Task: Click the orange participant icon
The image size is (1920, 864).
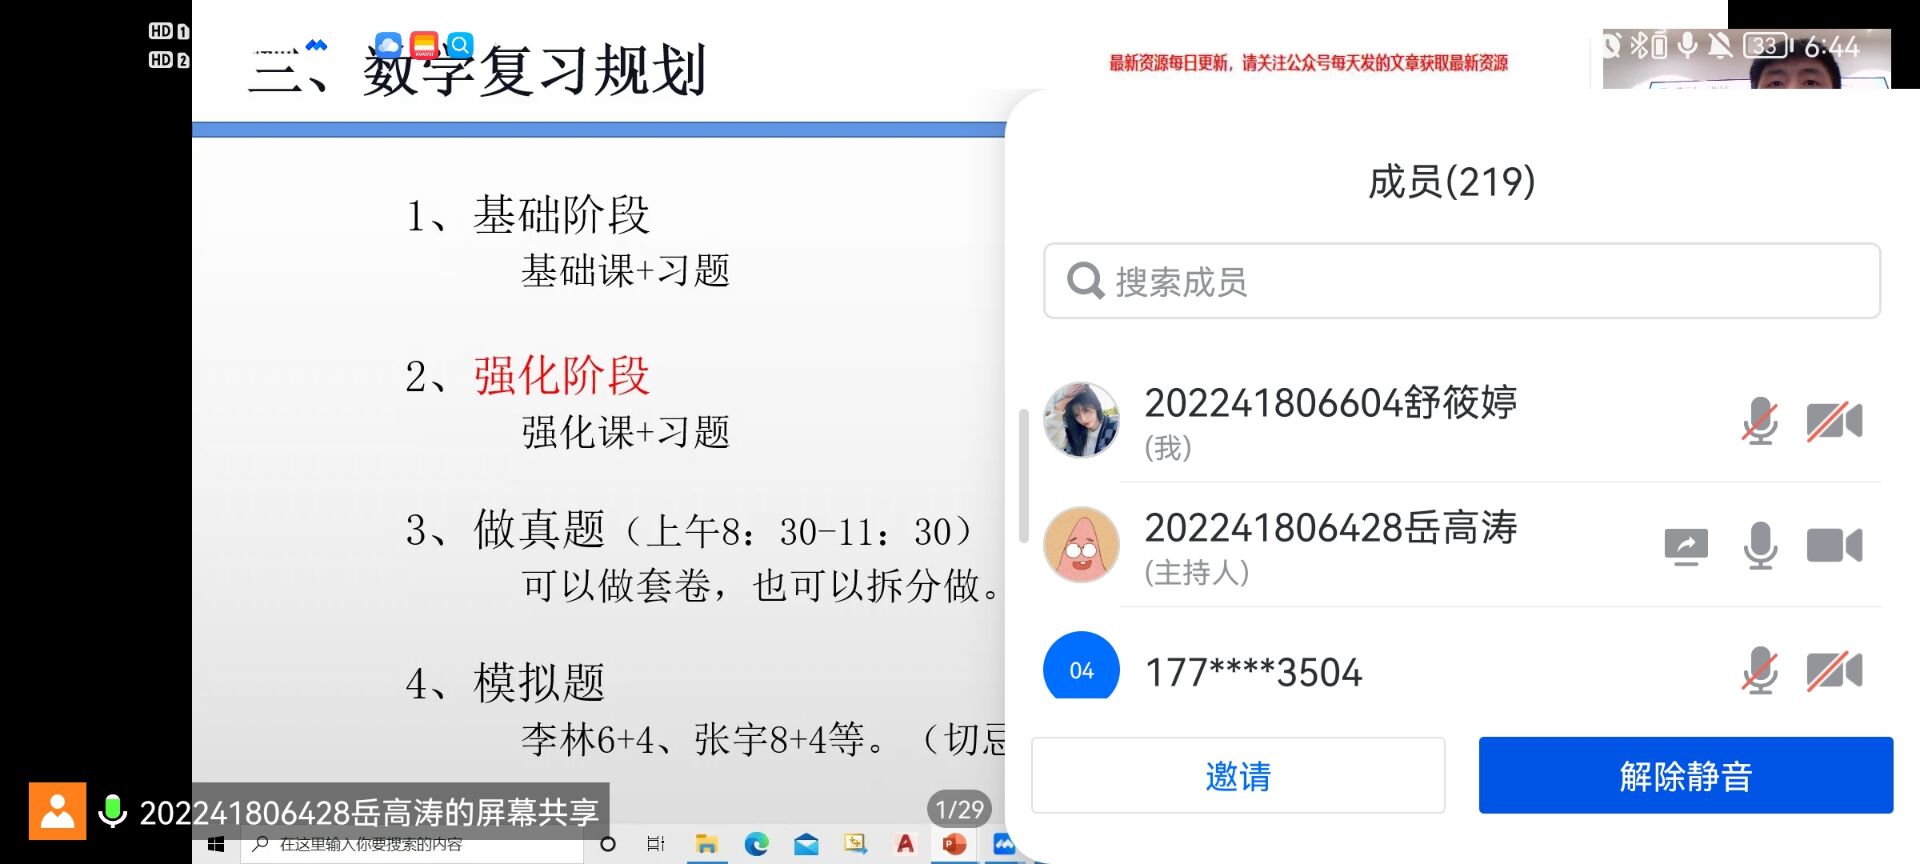Action: [x=57, y=811]
